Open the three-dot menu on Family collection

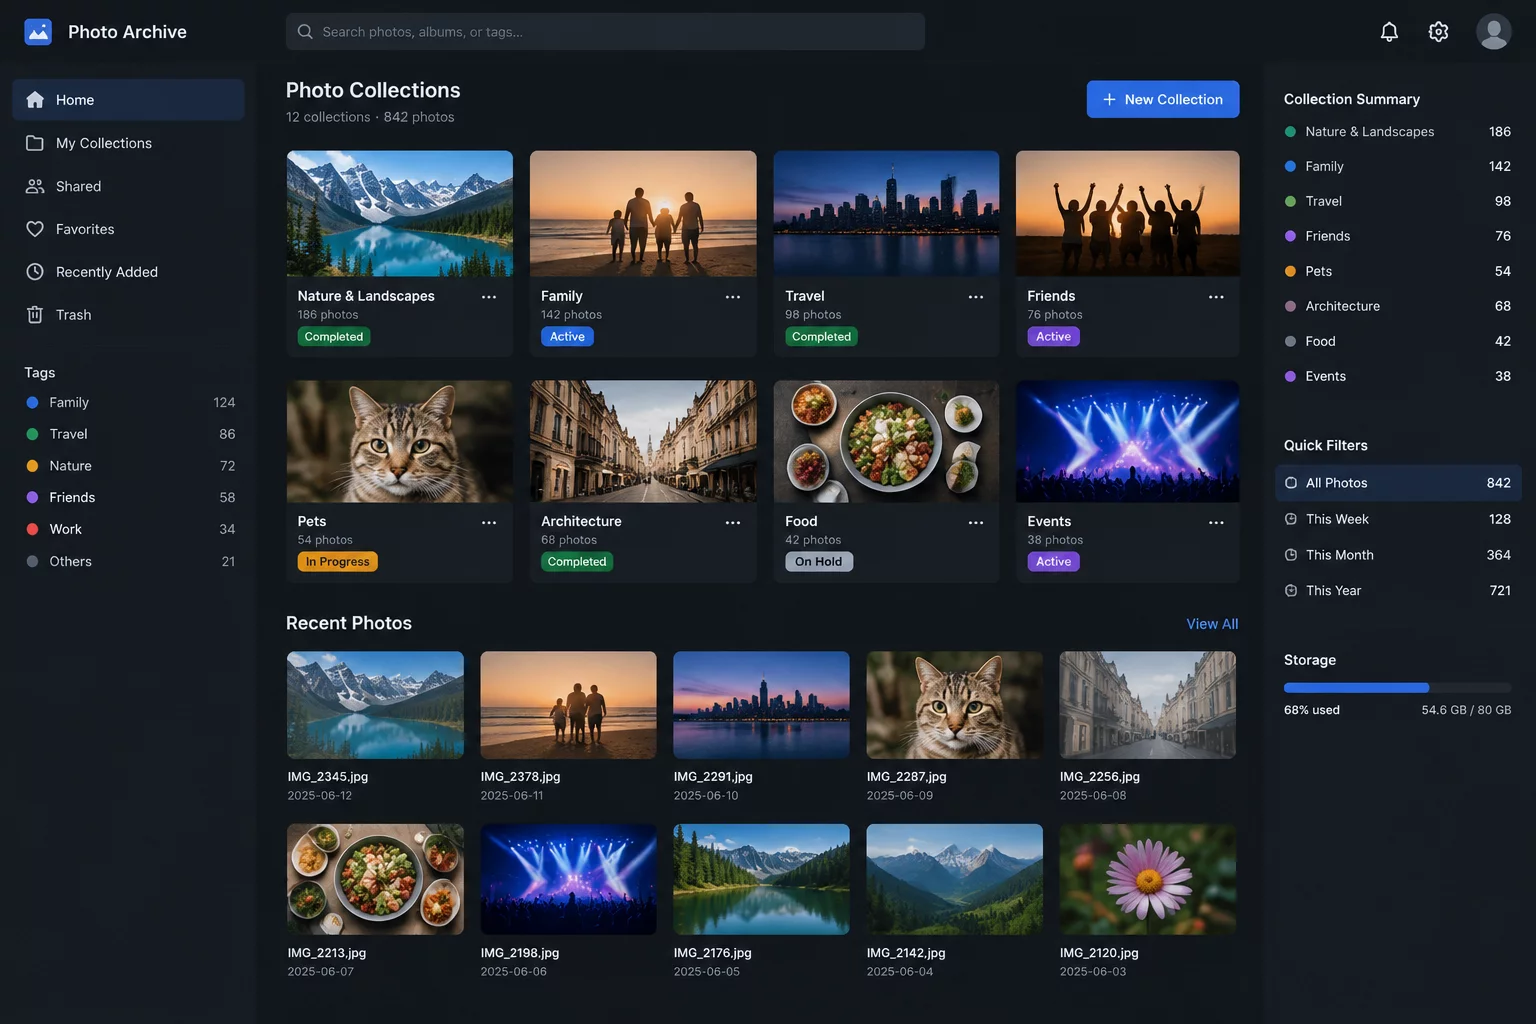733,297
